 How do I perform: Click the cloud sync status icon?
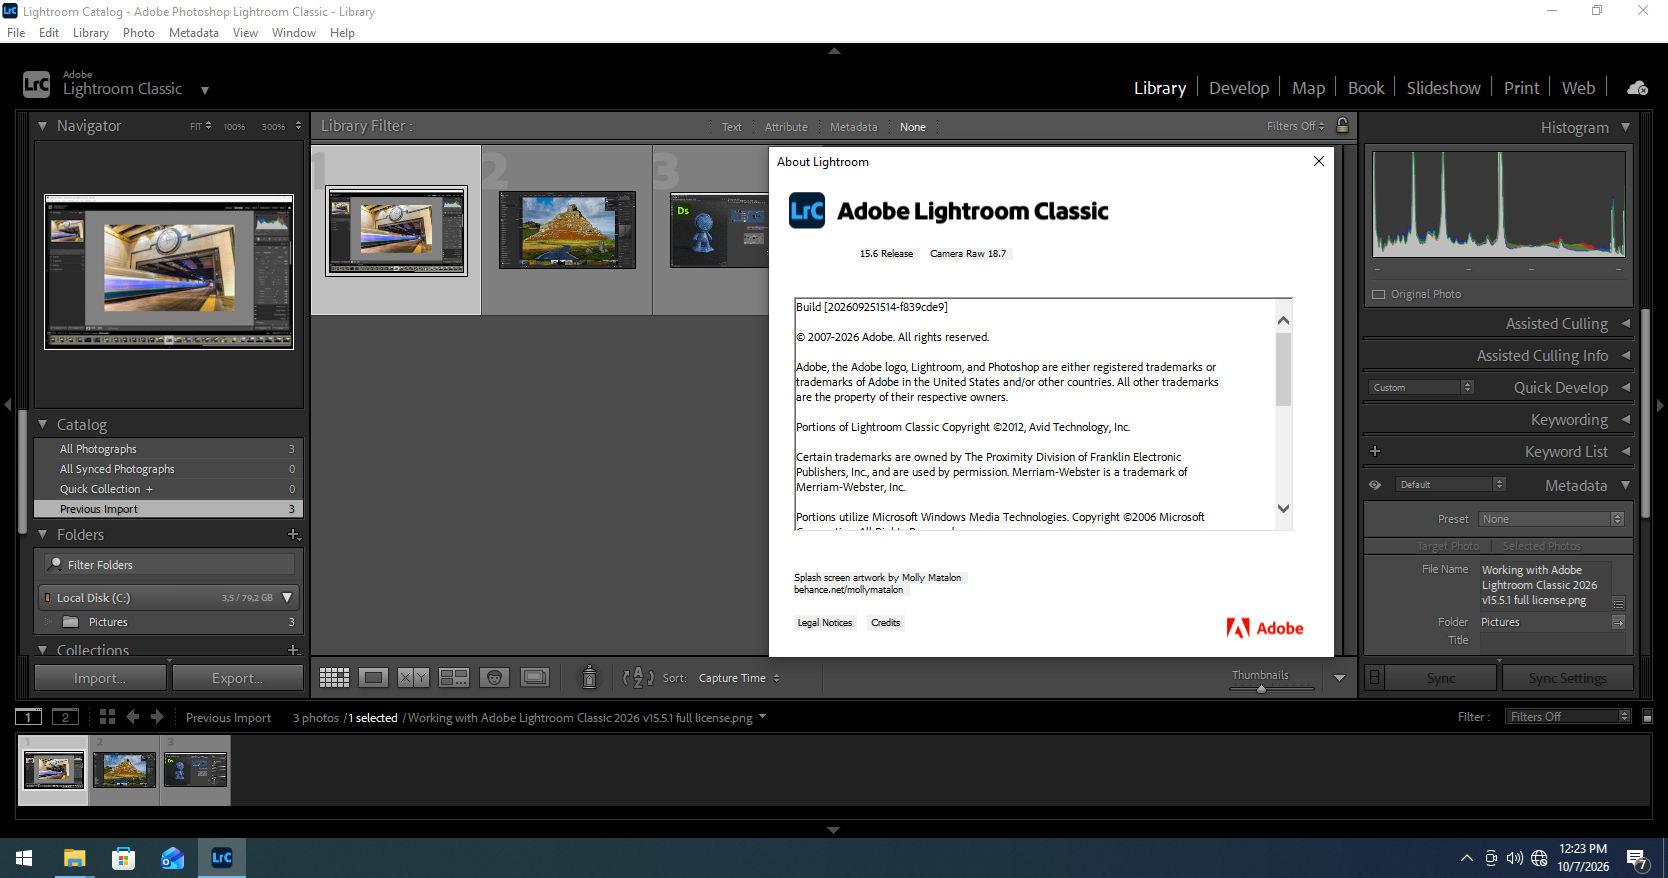1637,88
